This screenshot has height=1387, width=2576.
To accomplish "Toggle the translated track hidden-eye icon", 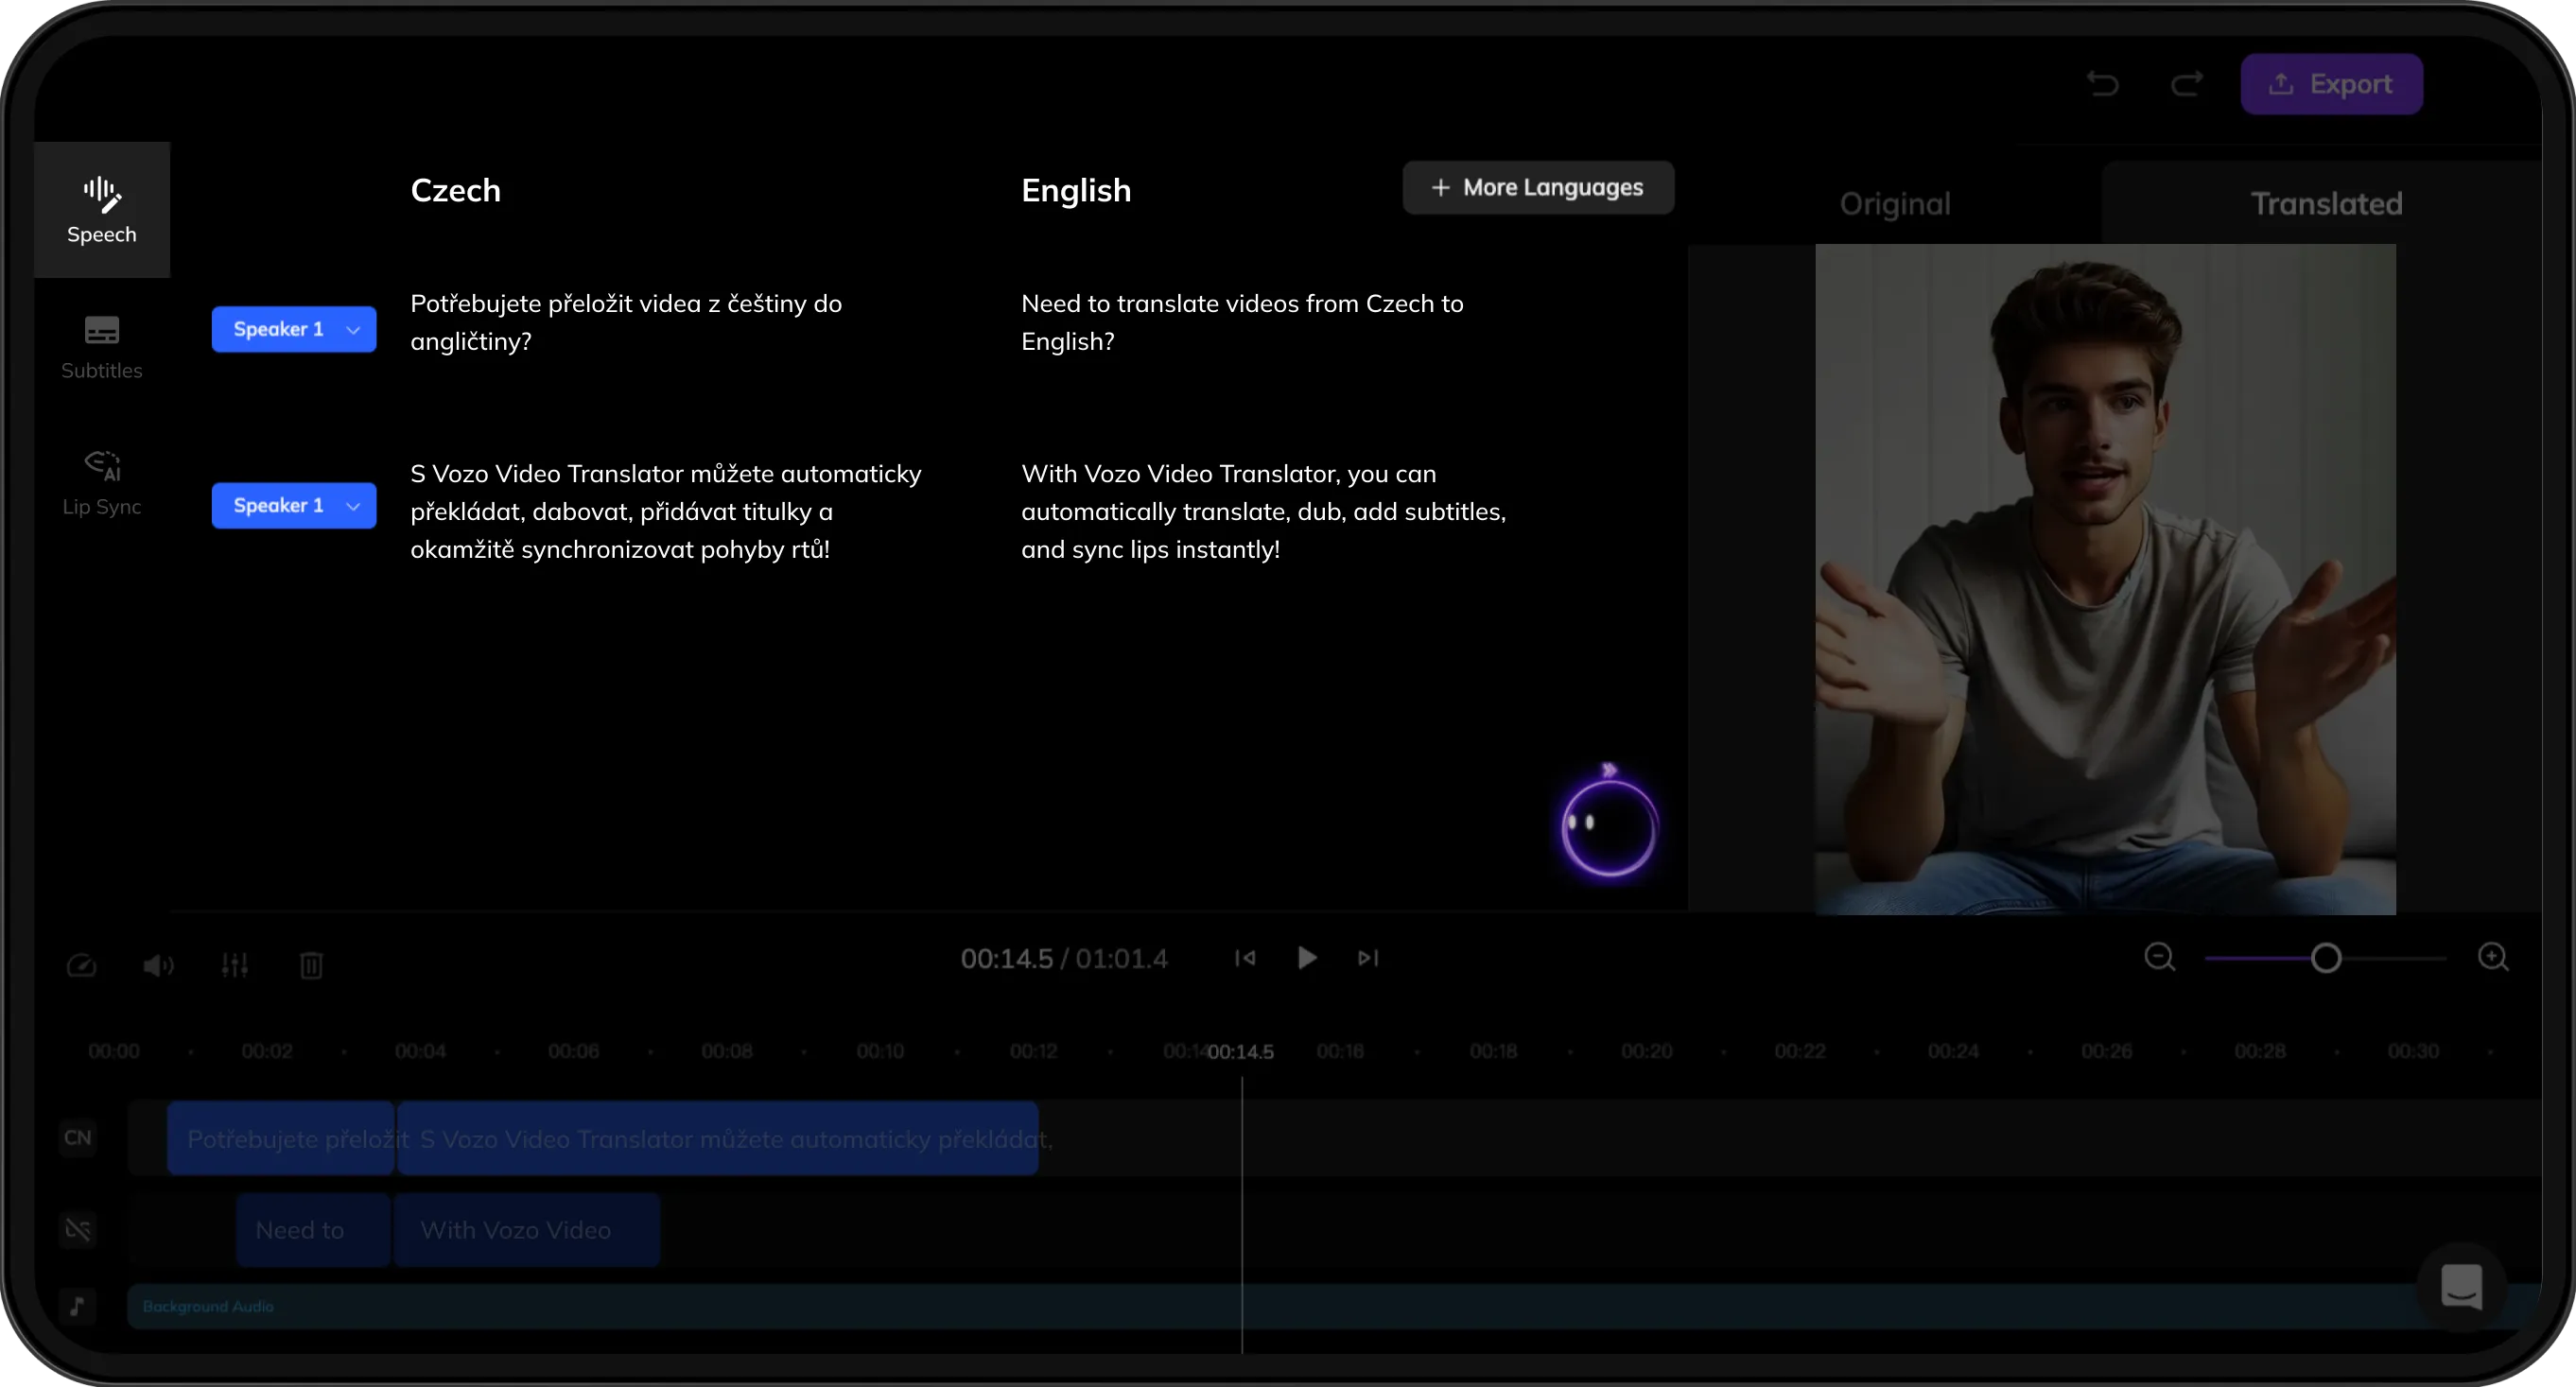I will pyautogui.click(x=78, y=1229).
